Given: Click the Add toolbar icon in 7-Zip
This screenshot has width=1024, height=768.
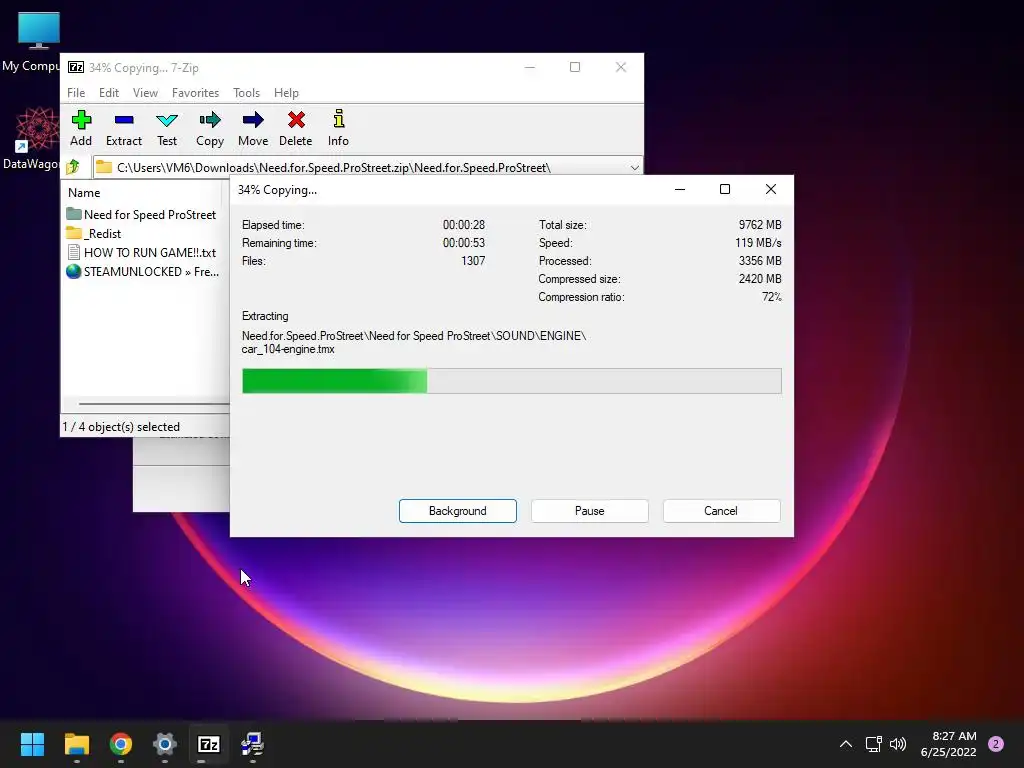Looking at the screenshot, I should coord(81,128).
